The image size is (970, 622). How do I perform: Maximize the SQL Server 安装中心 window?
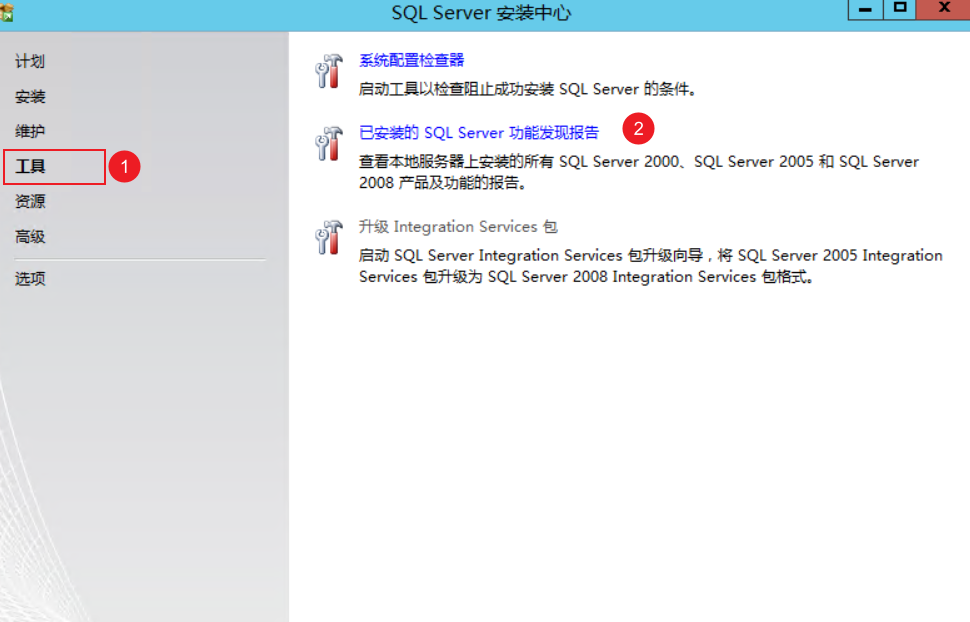tap(900, 9)
